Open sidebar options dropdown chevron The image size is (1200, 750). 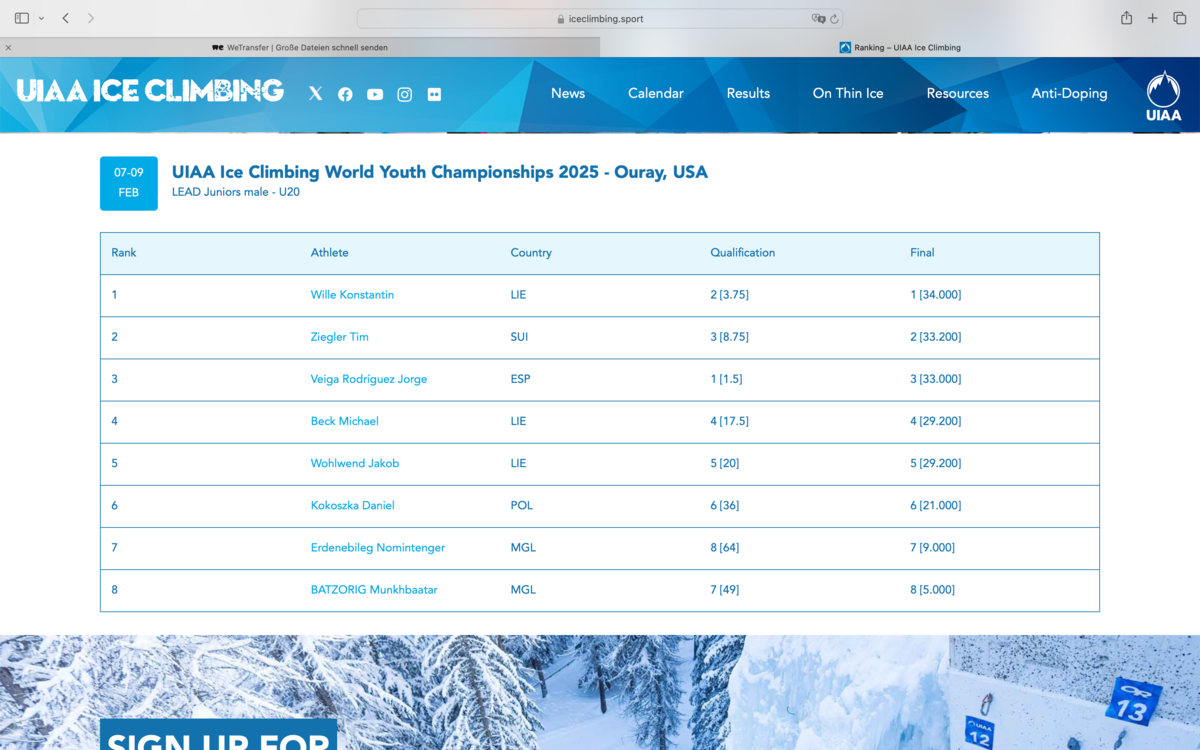41,18
